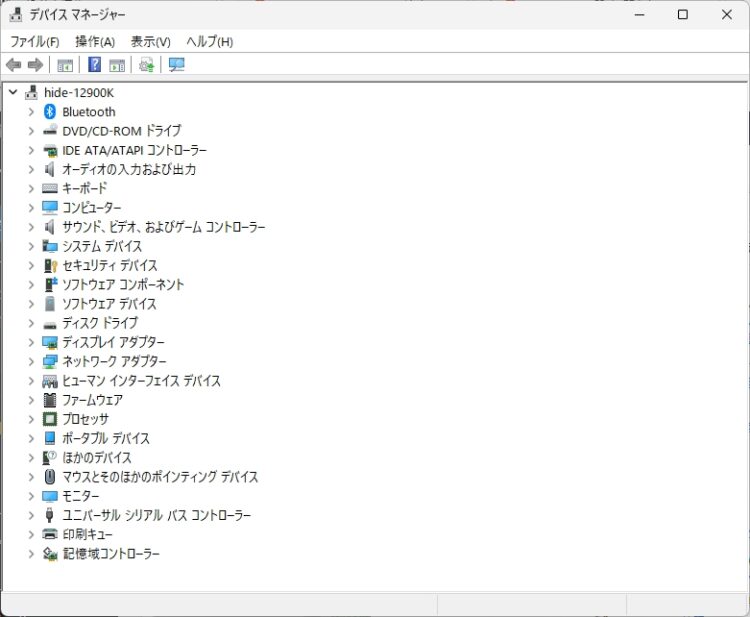Click the ネットワーク アダプター icon
The height and width of the screenshot is (617, 750).
point(50,362)
